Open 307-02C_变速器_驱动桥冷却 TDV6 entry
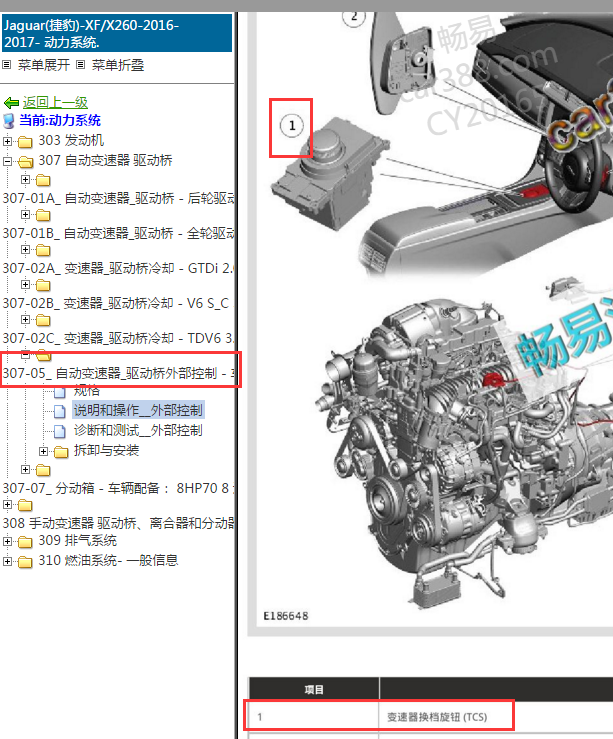 point(118,337)
